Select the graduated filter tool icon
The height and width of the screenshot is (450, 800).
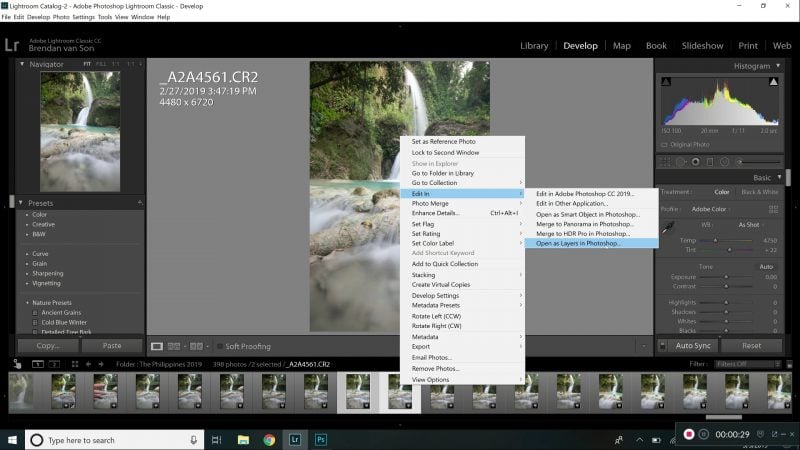pos(710,162)
